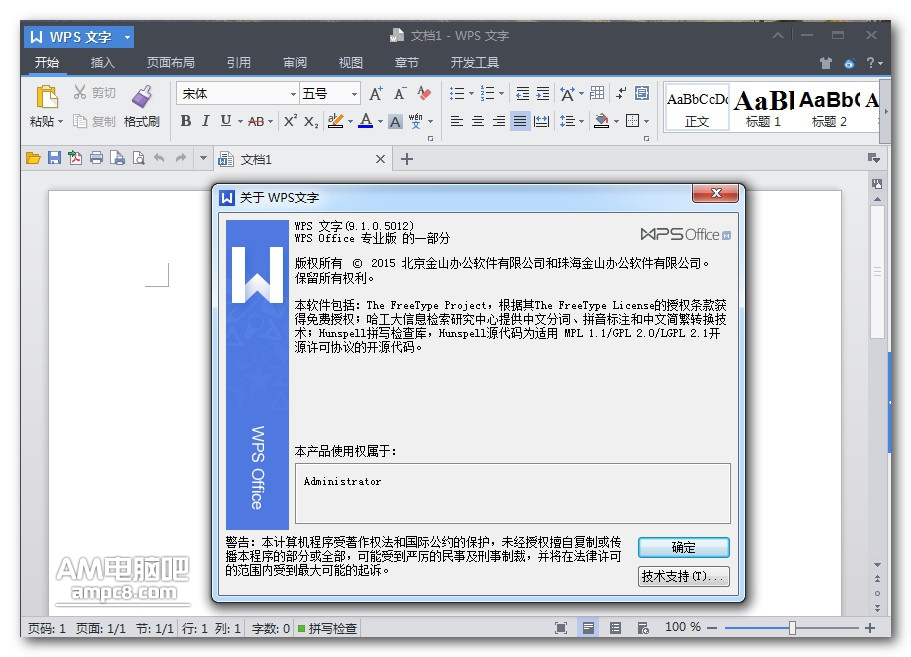Open the underline style dropdown arrow
Screen dimensions: 911x657
click(240, 121)
